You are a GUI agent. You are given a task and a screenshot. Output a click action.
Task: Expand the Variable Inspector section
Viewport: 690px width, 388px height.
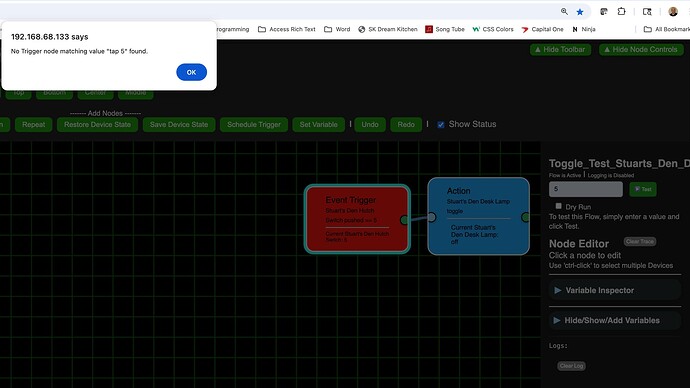tap(615, 290)
